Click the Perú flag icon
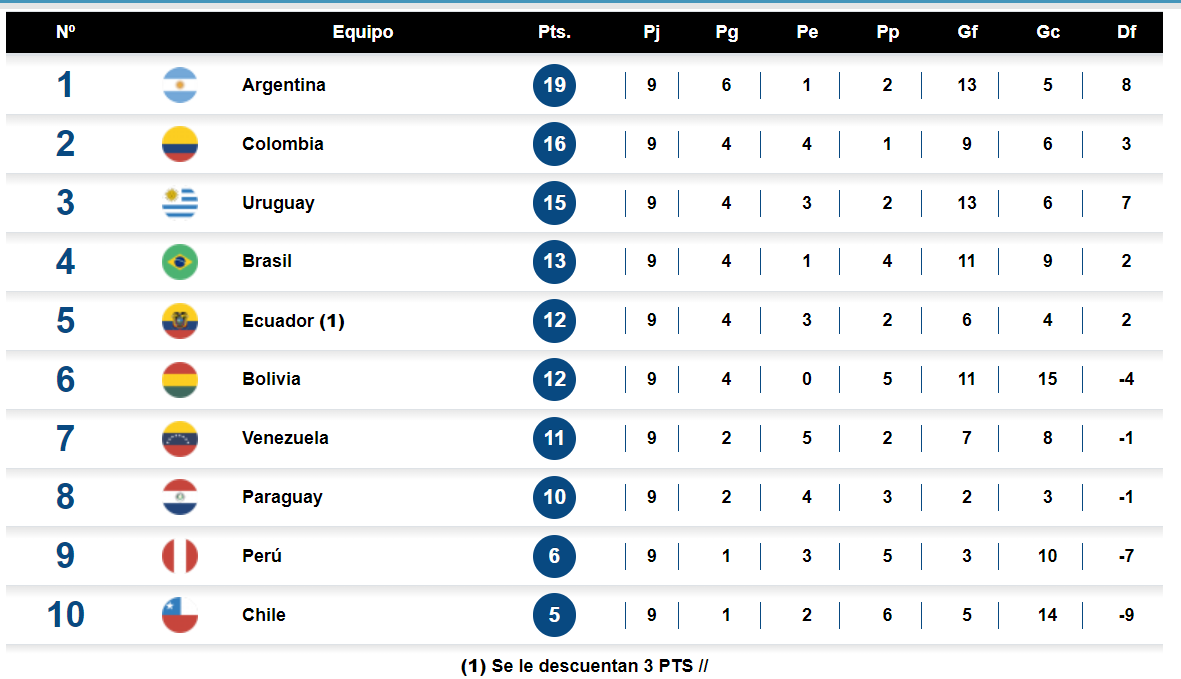 coord(180,556)
